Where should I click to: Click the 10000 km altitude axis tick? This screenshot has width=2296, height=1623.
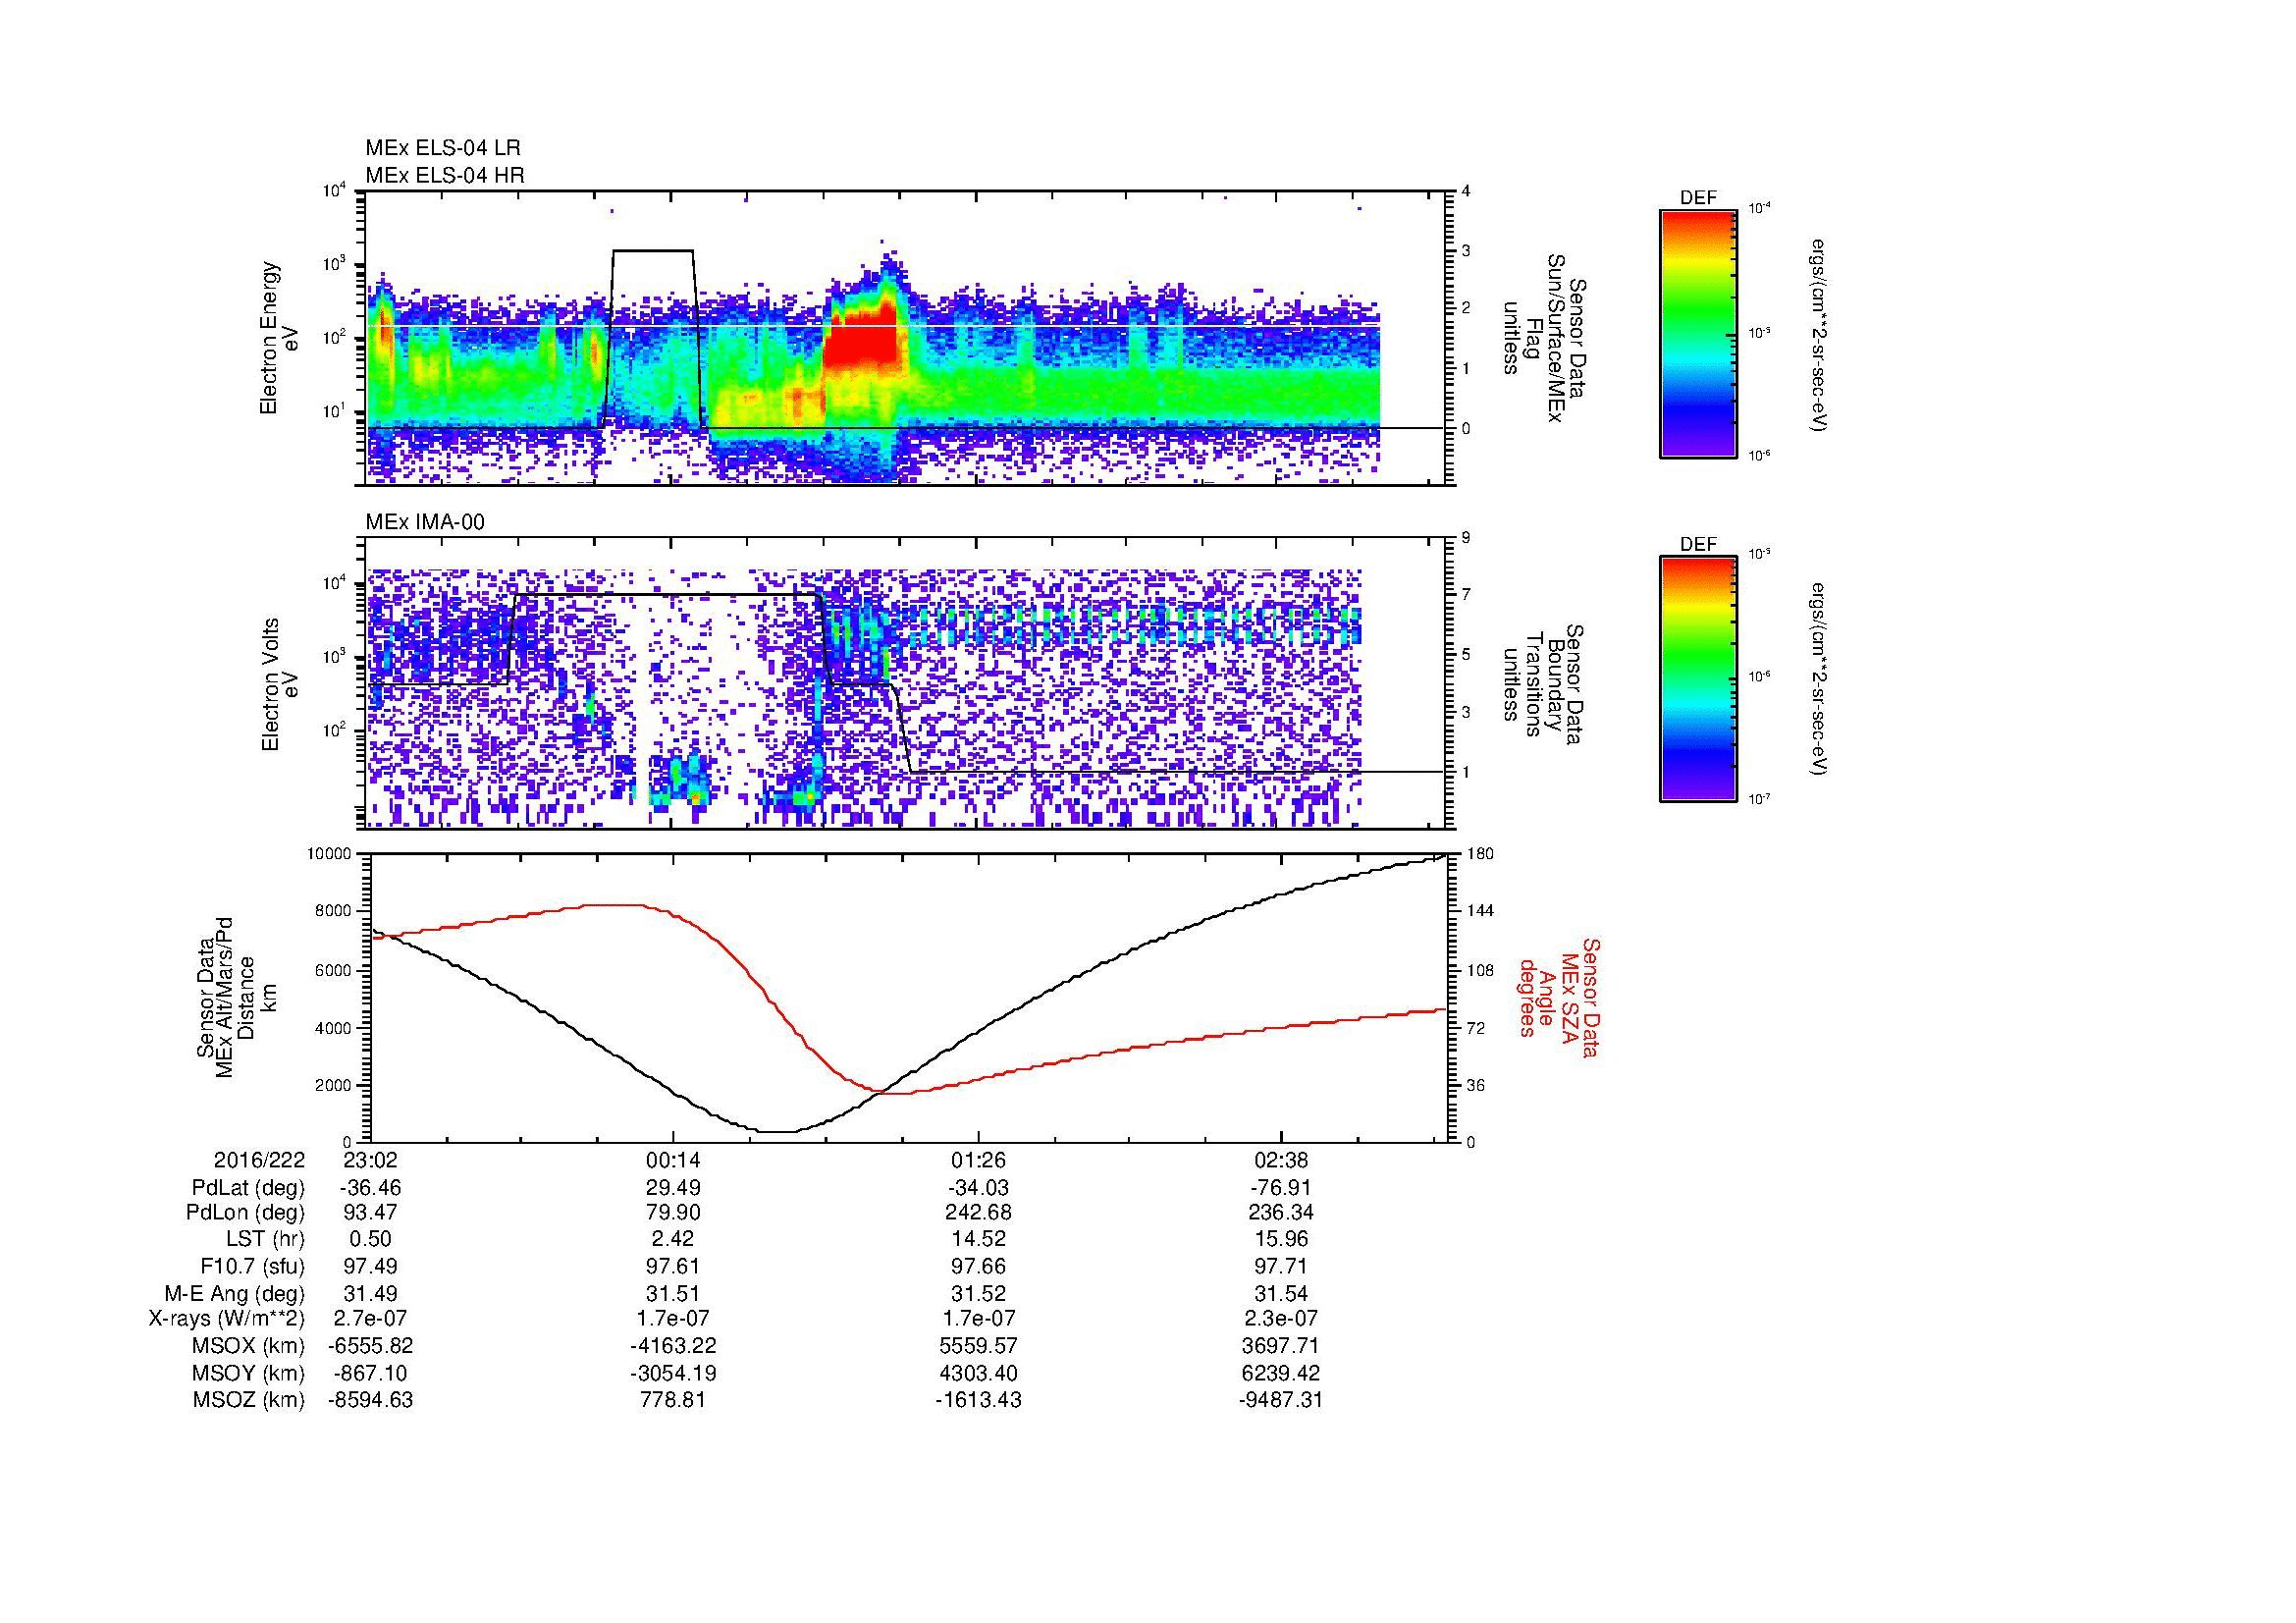329,854
